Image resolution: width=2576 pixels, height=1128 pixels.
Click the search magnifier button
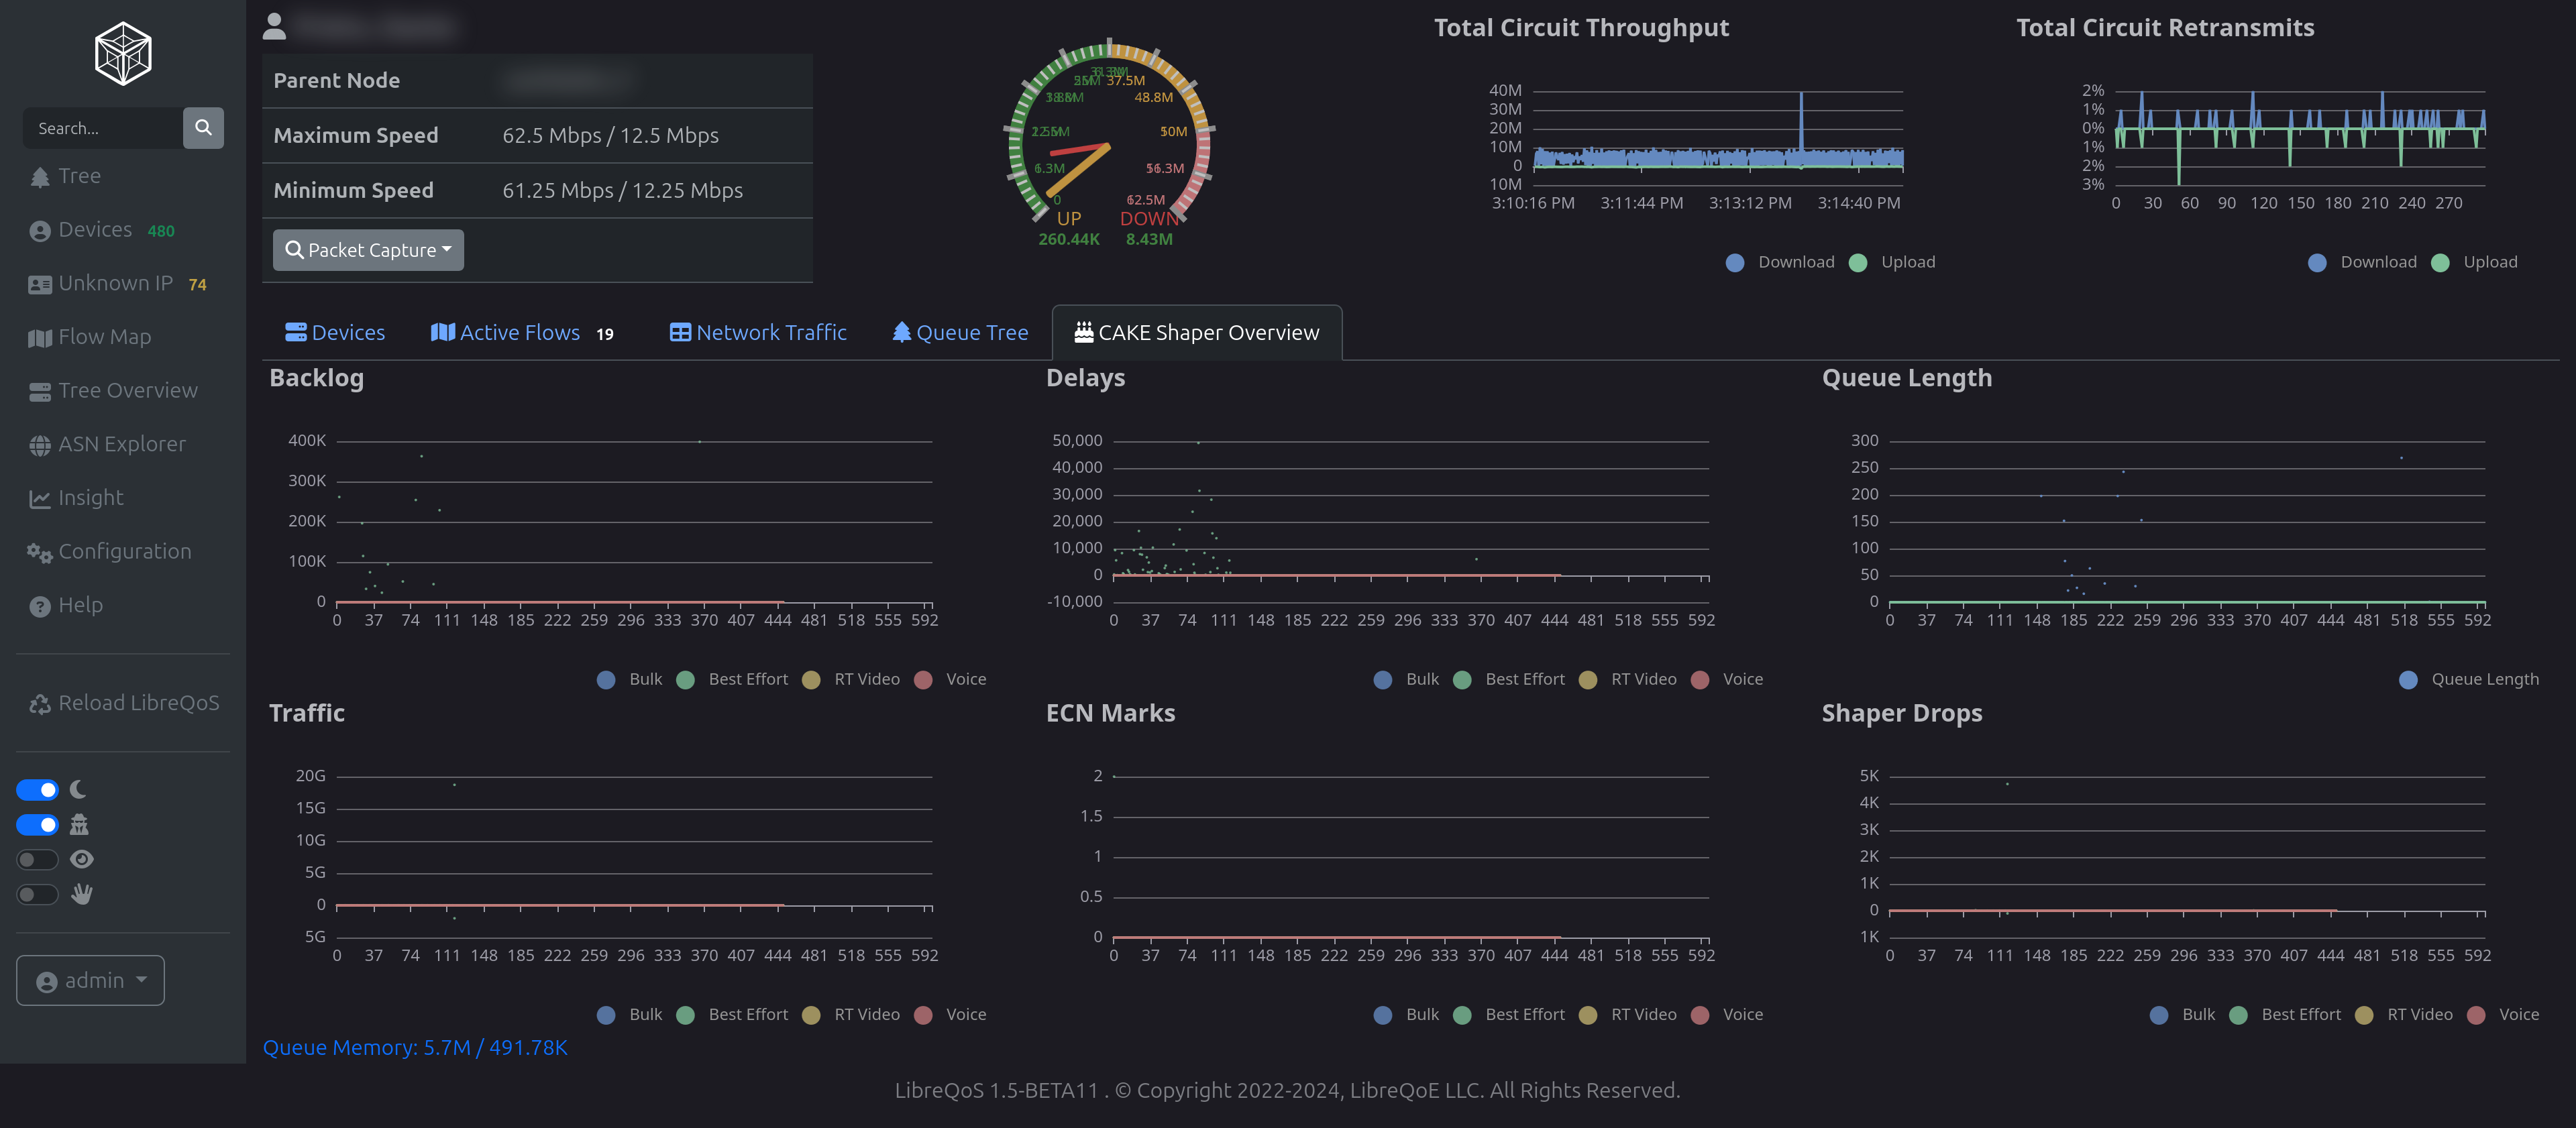pyautogui.click(x=203, y=128)
